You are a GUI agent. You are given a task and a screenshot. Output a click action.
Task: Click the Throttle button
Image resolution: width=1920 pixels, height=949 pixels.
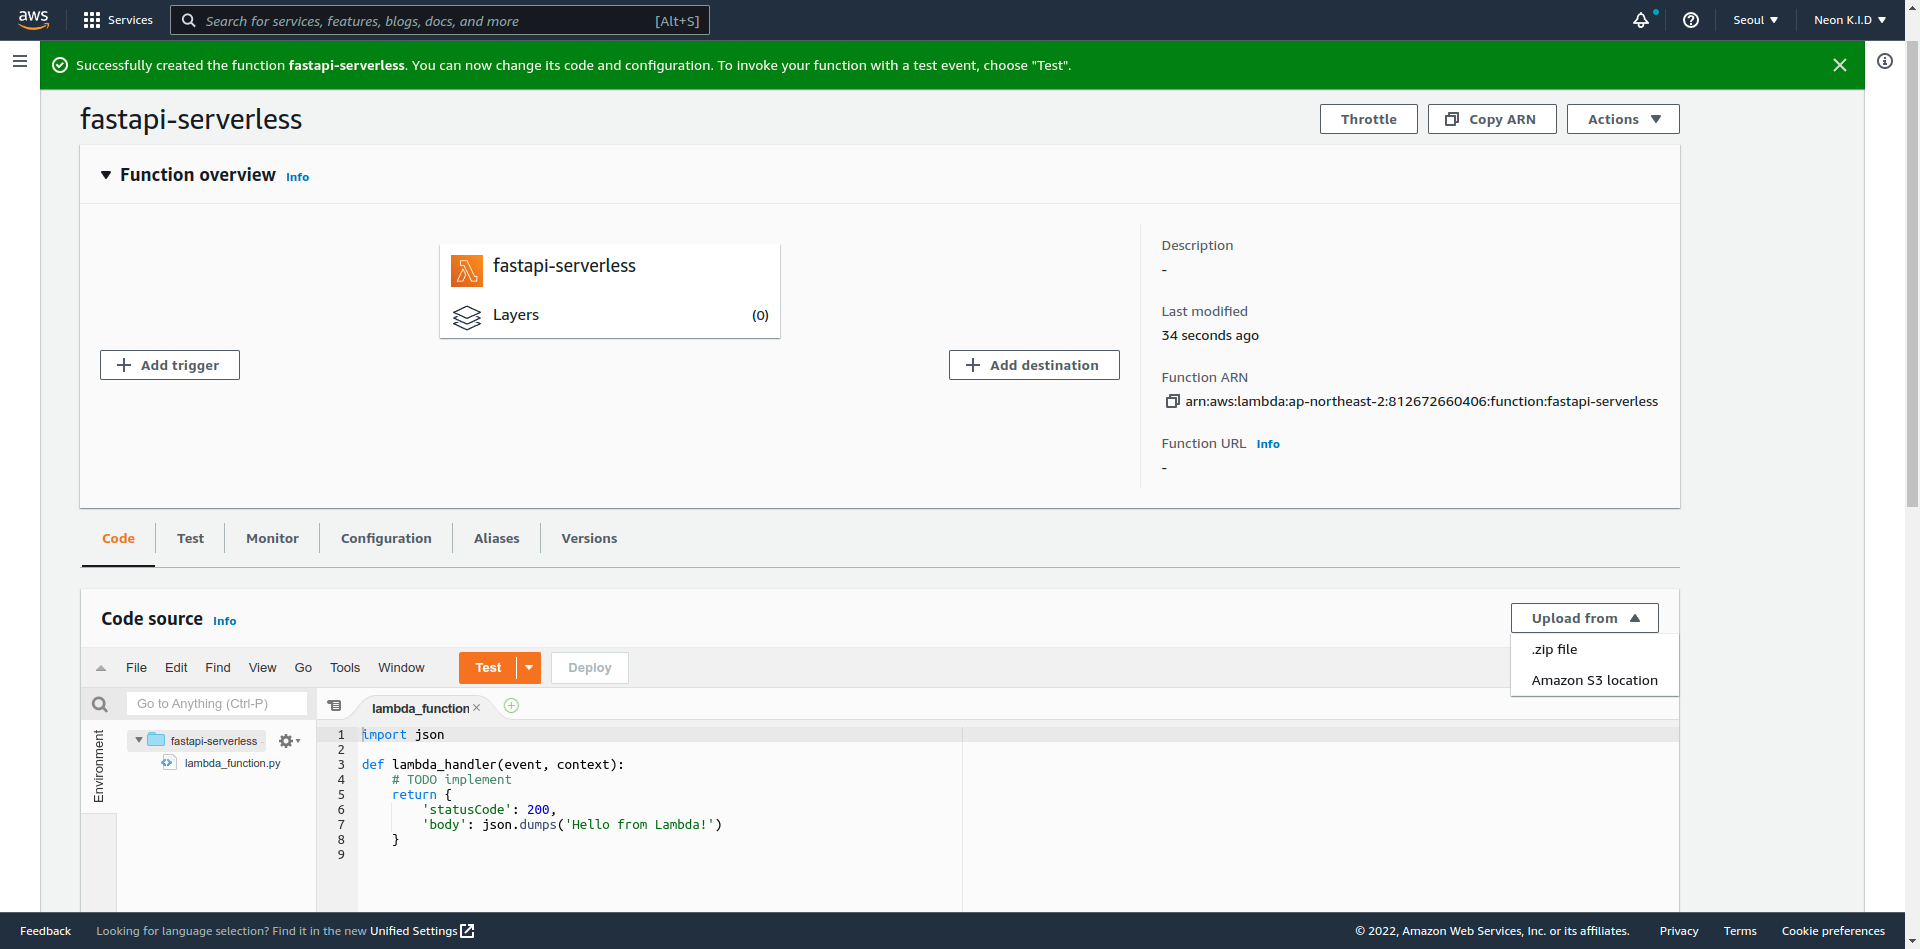coord(1368,119)
